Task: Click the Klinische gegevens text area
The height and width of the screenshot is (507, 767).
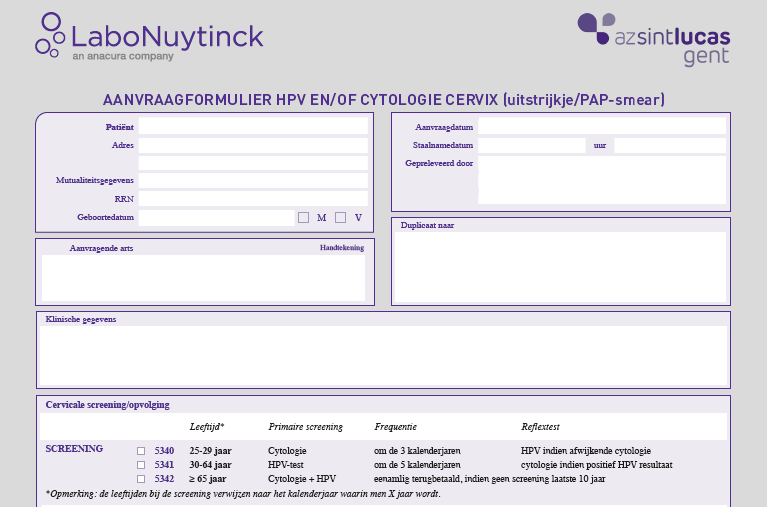Action: pos(384,356)
